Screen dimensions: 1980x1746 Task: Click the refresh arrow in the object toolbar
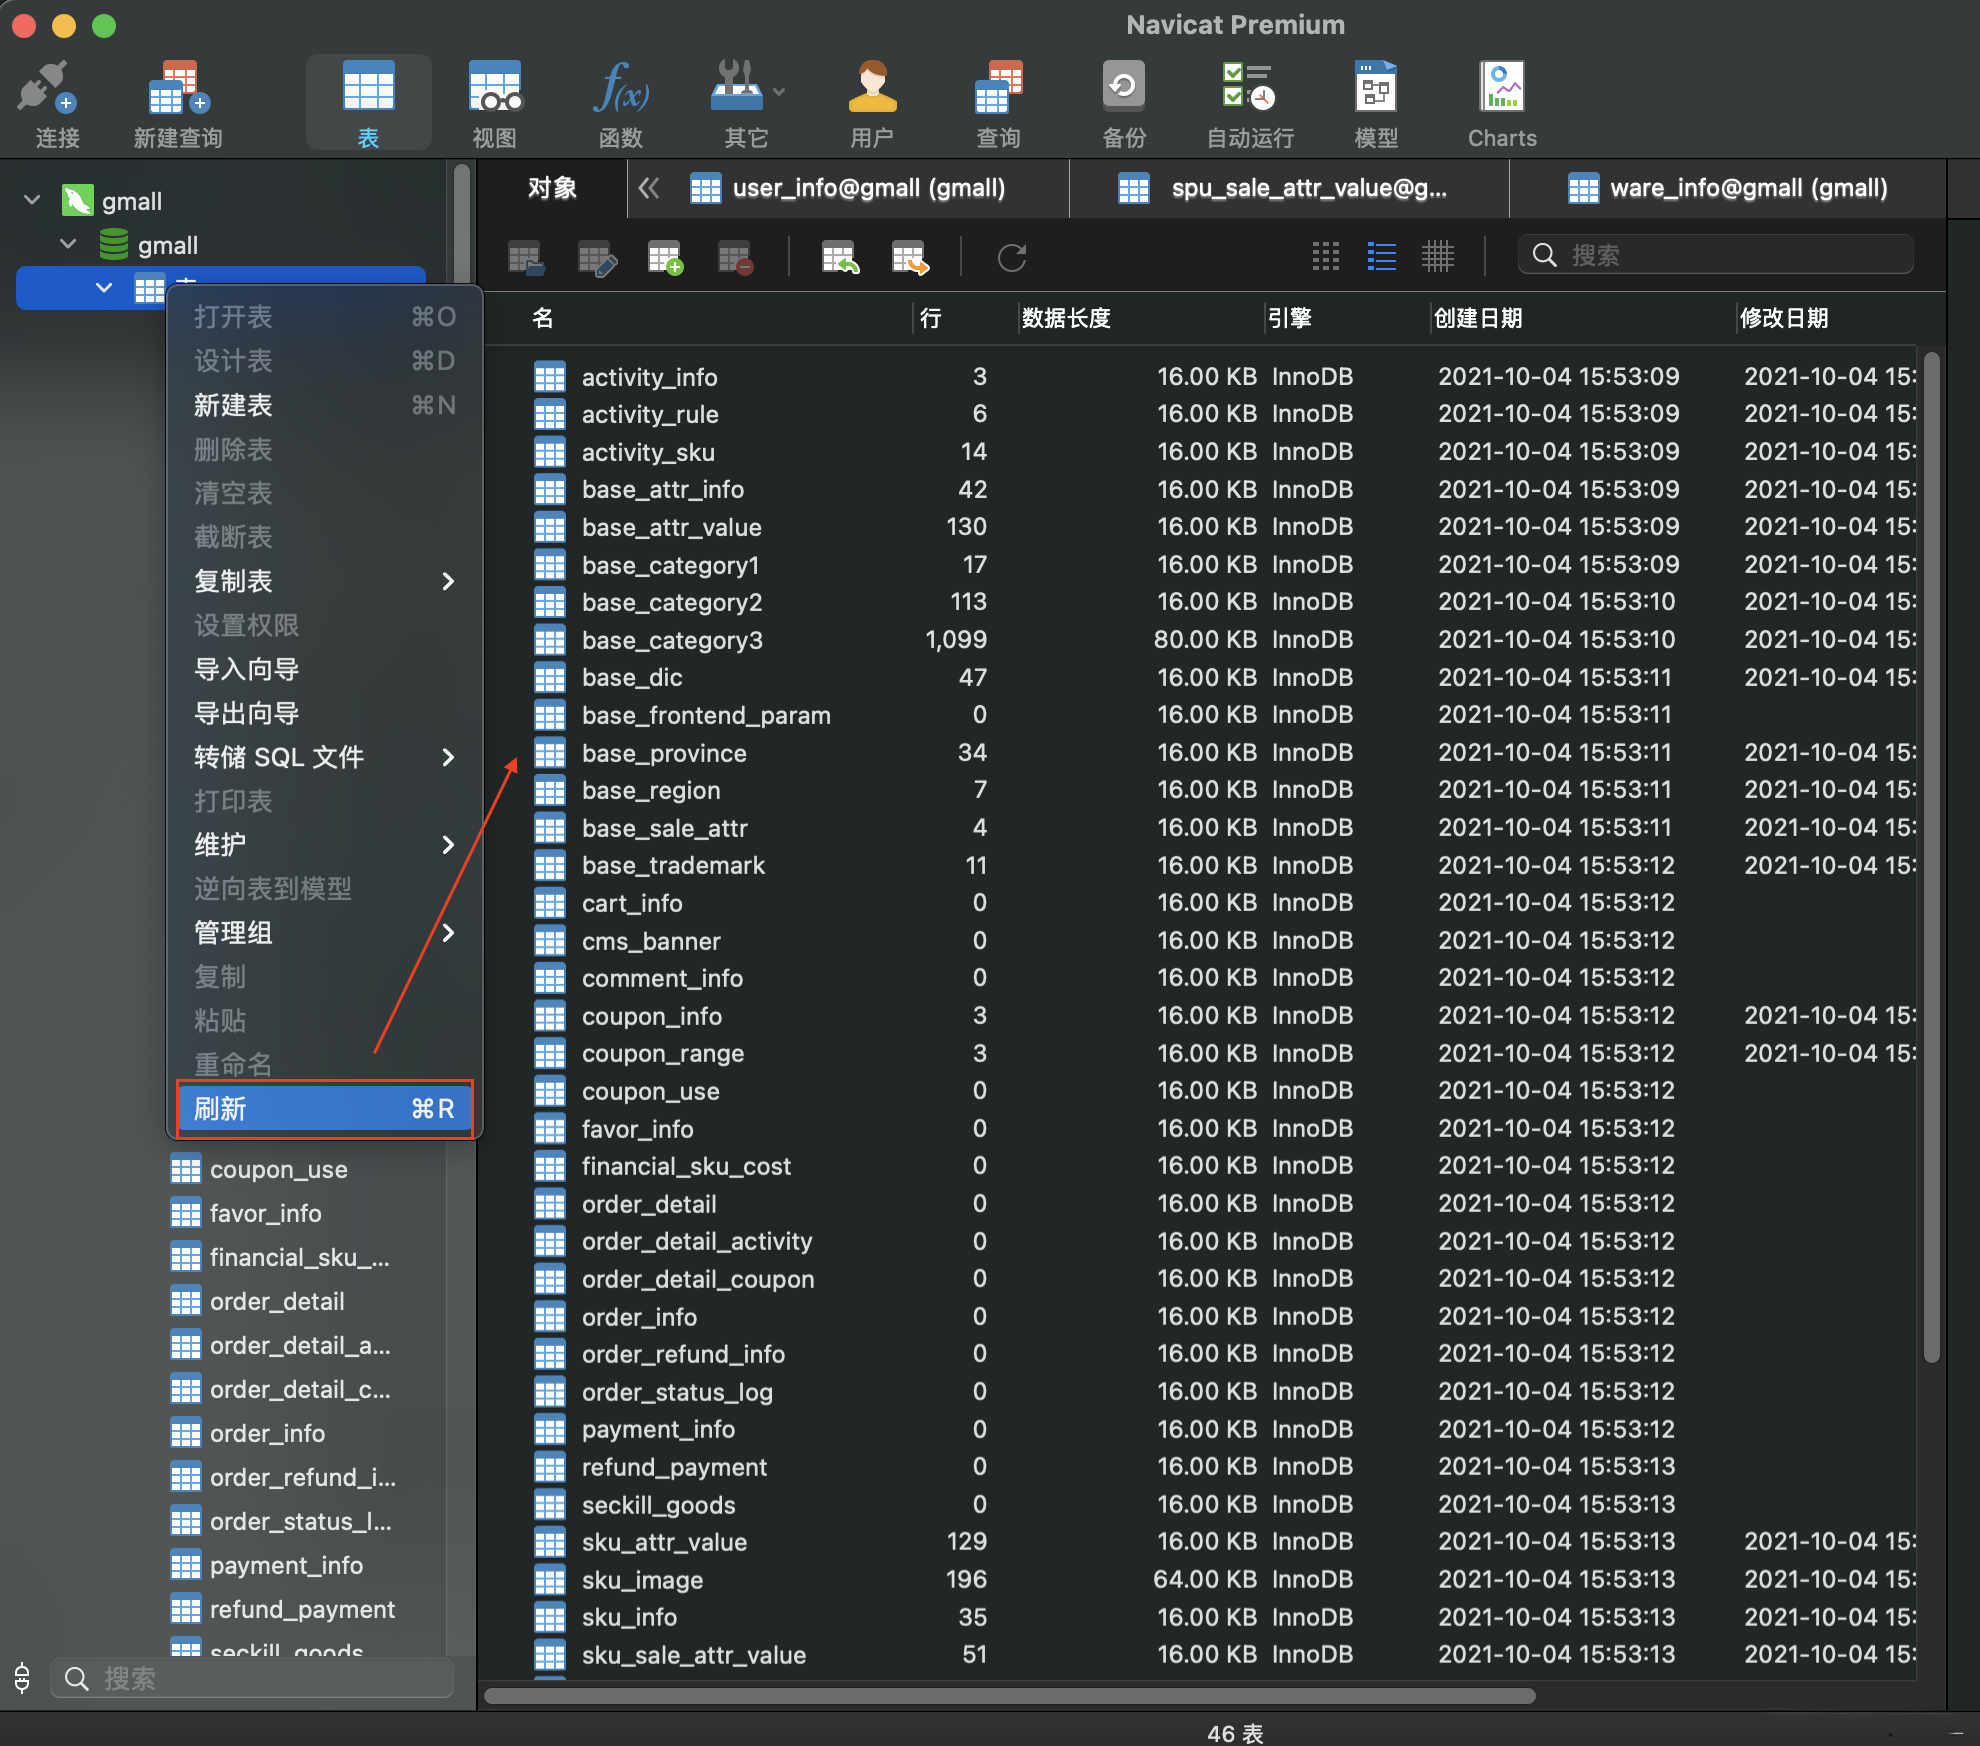[1011, 258]
